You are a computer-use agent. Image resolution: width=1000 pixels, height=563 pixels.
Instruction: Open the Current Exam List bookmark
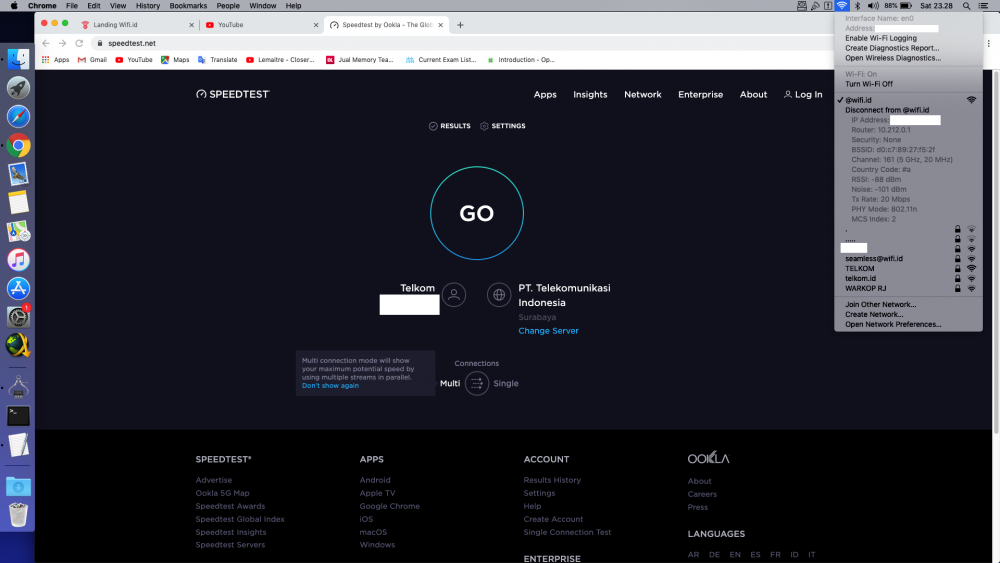[x=441, y=60]
